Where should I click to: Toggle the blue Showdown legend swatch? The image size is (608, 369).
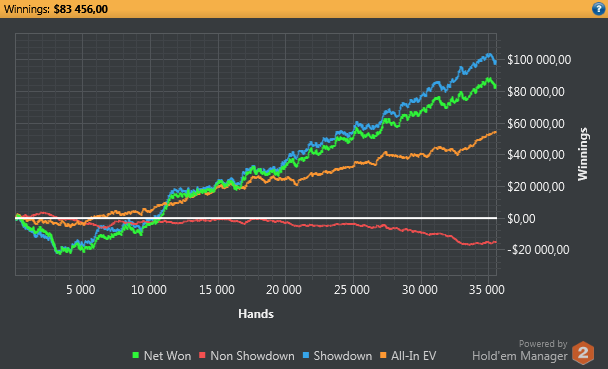coord(306,355)
